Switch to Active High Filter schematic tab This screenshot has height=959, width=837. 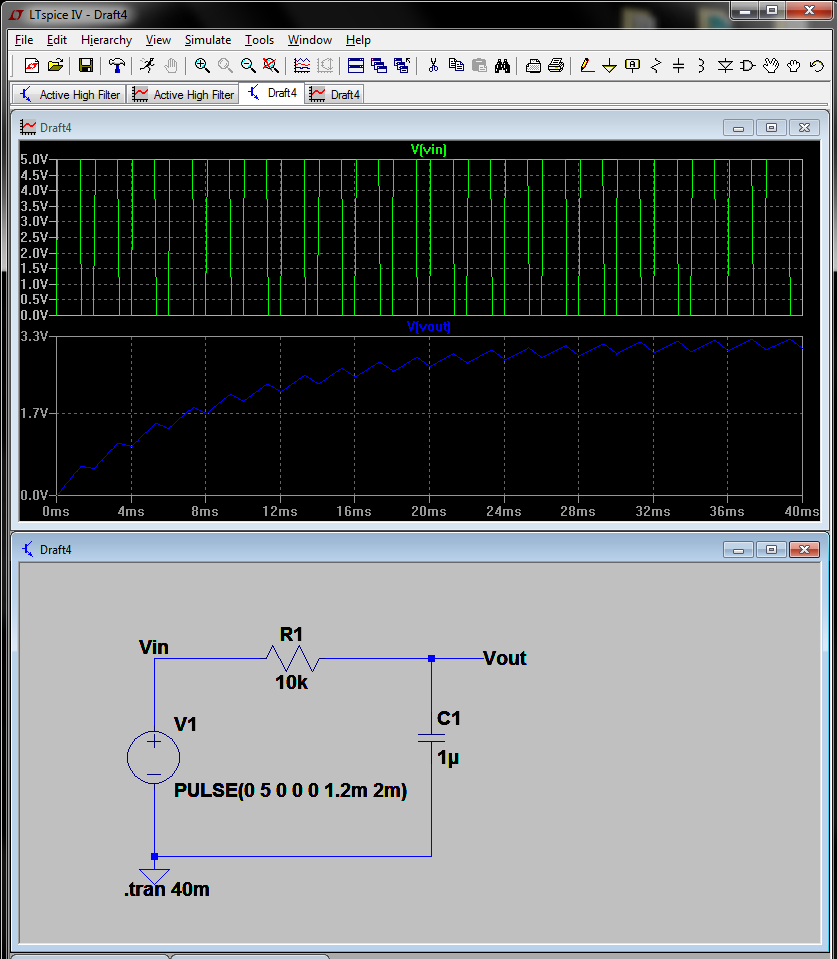pos(69,94)
